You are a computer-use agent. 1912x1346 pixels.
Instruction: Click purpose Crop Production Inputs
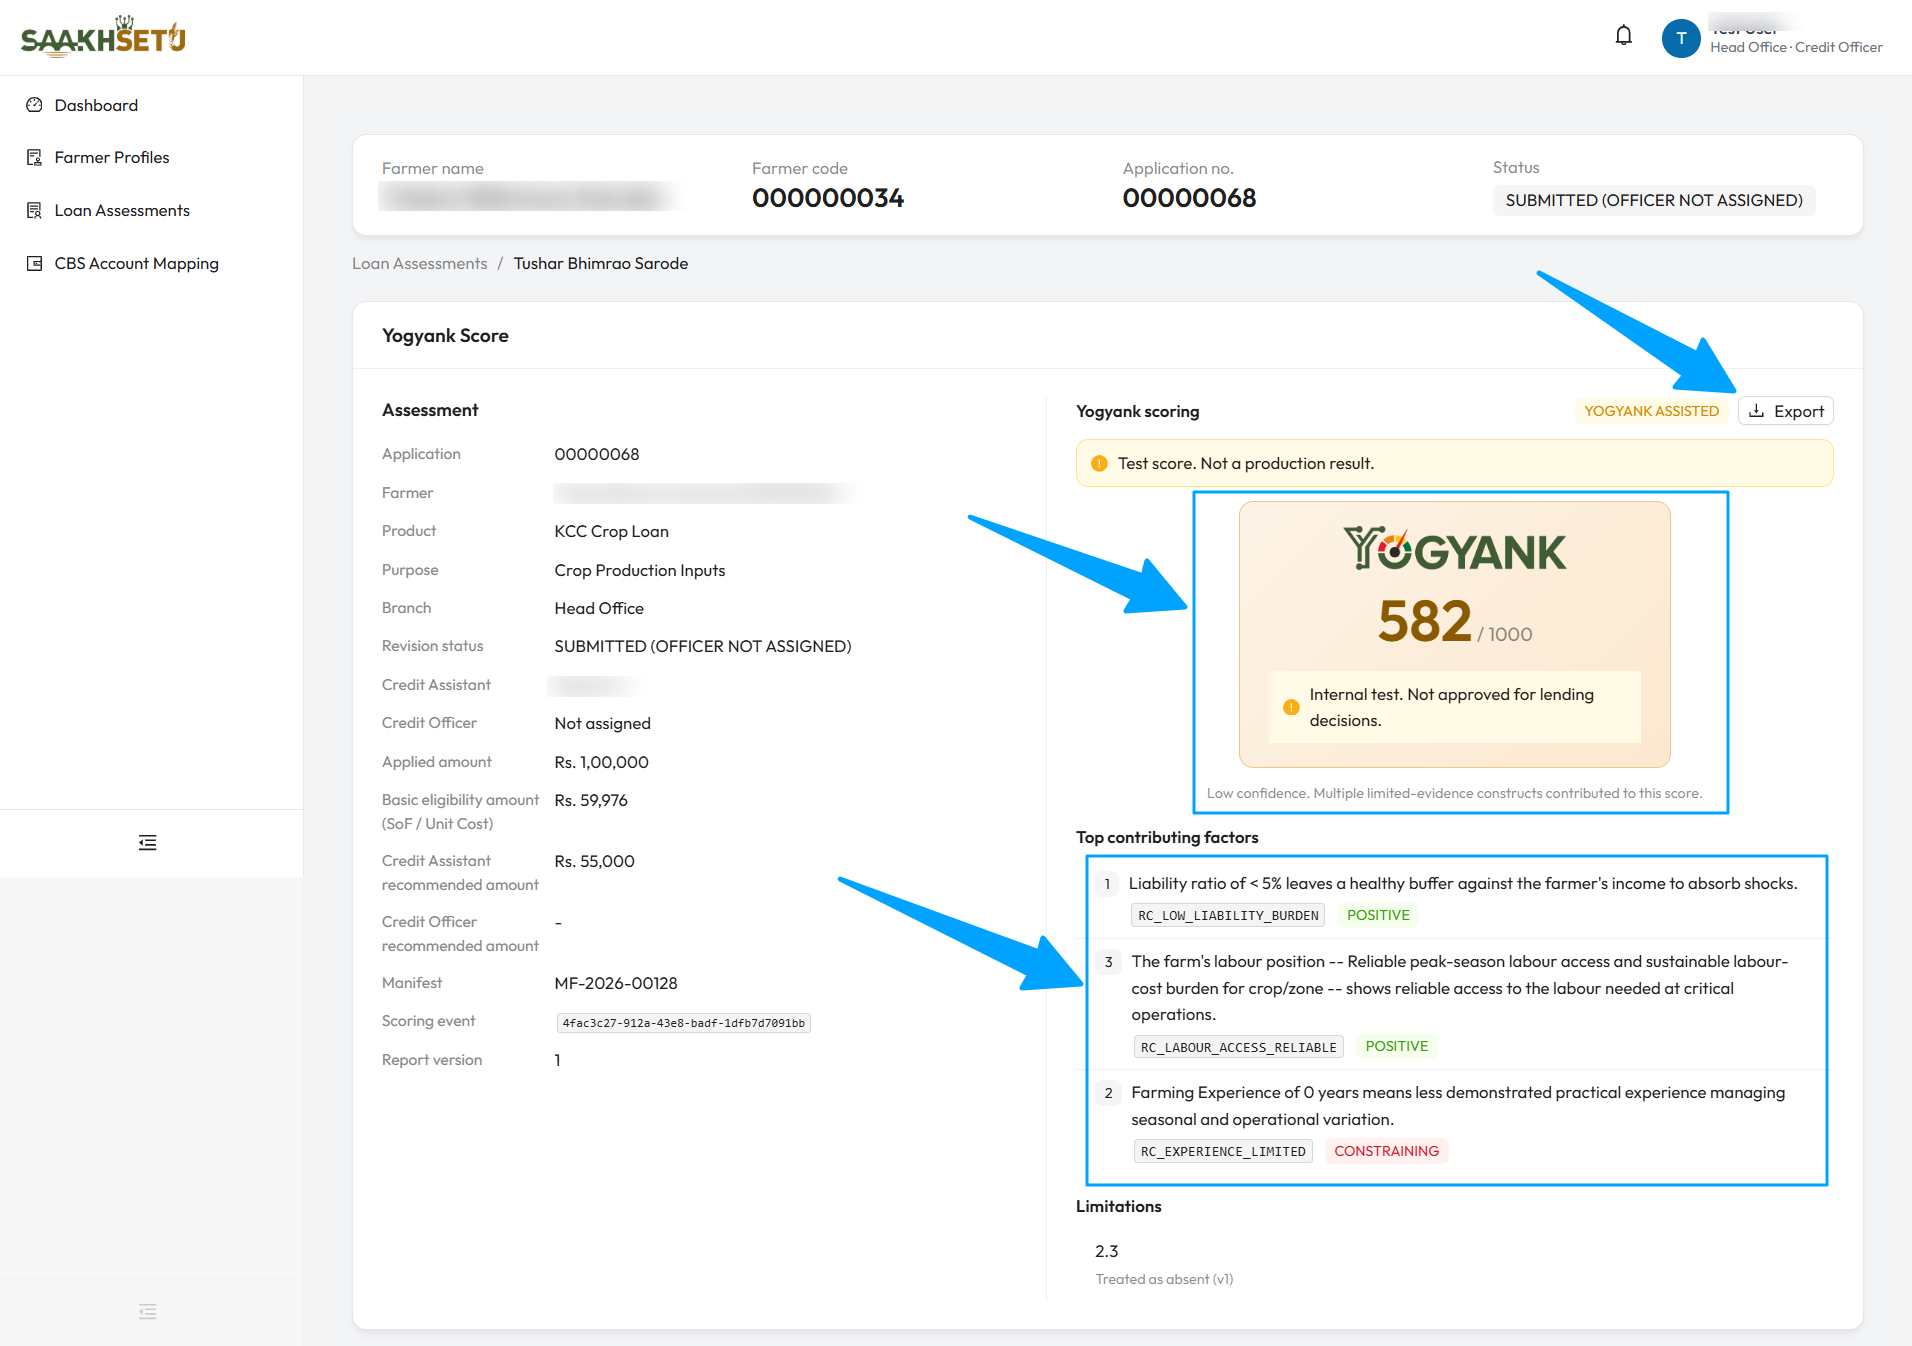(x=639, y=570)
